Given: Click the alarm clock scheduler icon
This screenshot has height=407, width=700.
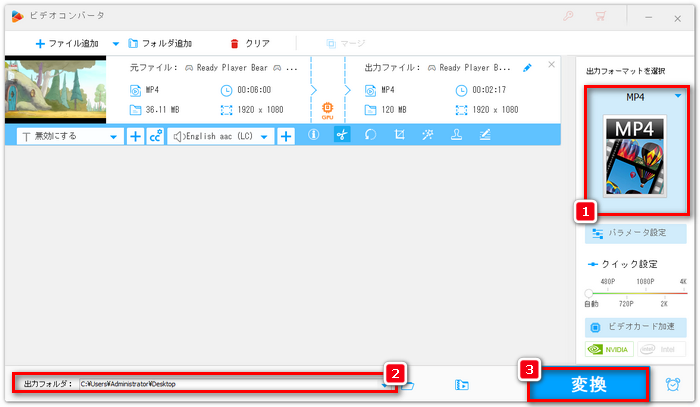Looking at the screenshot, I should [x=674, y=384].
